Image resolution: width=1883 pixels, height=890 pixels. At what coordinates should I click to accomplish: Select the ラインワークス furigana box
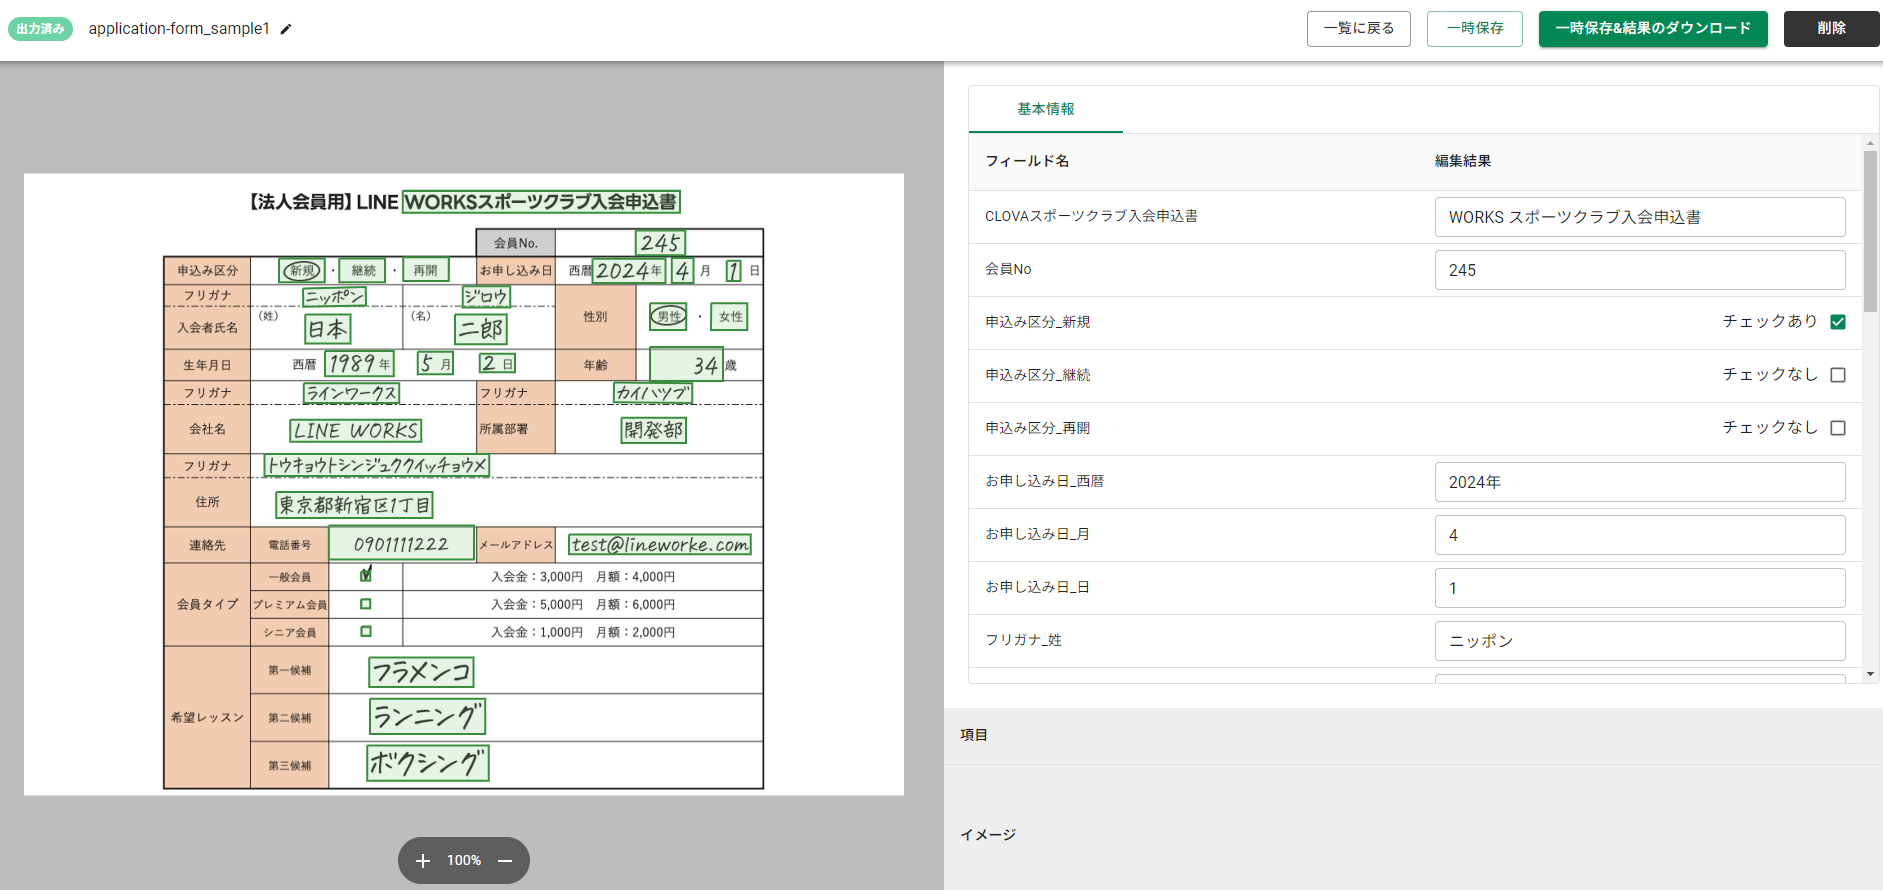351,393
